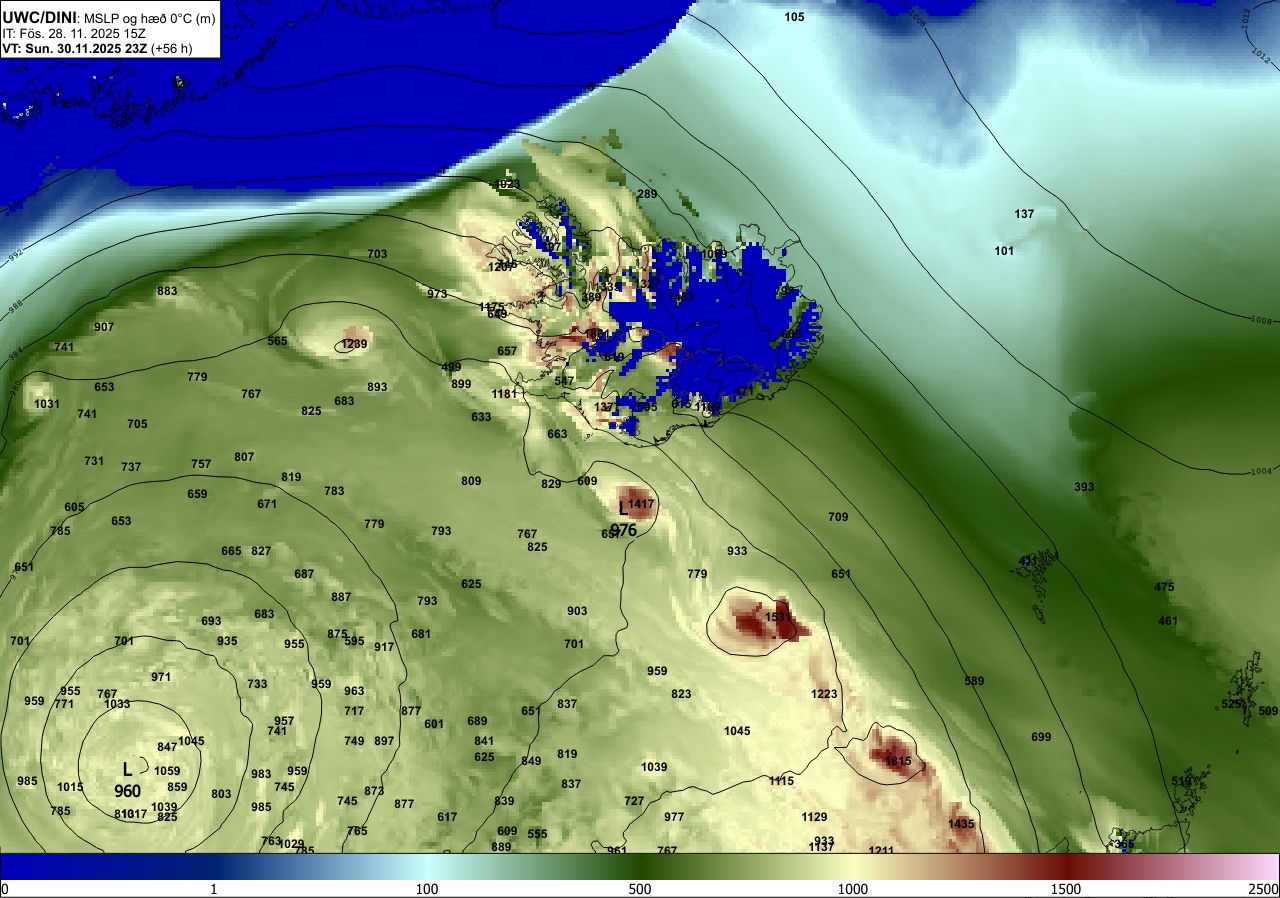This screenshot has height=898, width=1280.
Task: Click the height value 903
Action: 577,611
